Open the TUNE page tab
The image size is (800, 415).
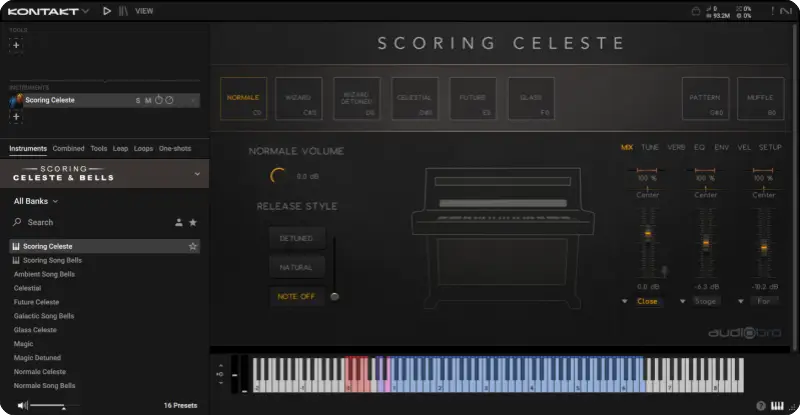(x=650, y=147)
